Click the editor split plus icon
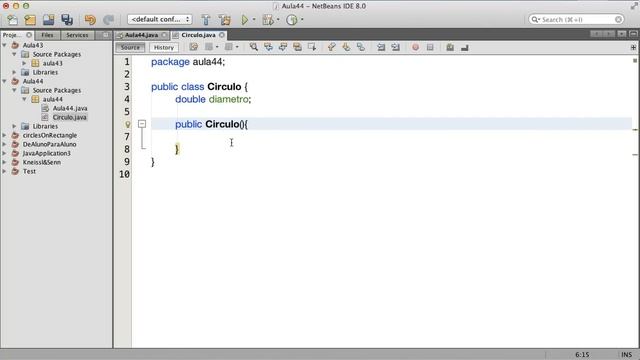The image size is (640, 360). (633, 47)
